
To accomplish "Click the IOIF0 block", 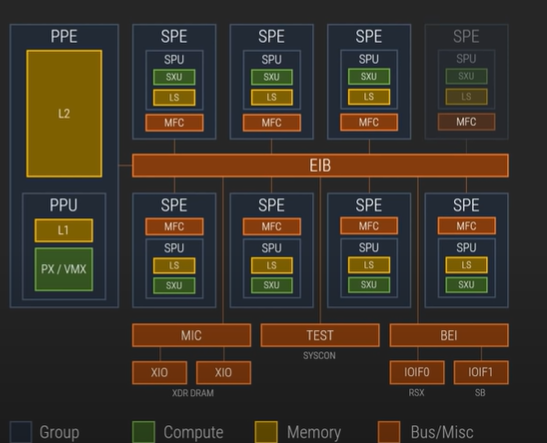I will (x=417, y=373).
